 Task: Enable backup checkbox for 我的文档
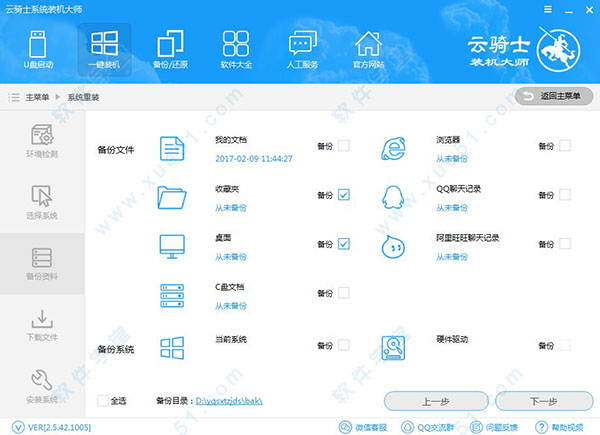[x=344, y=146]
